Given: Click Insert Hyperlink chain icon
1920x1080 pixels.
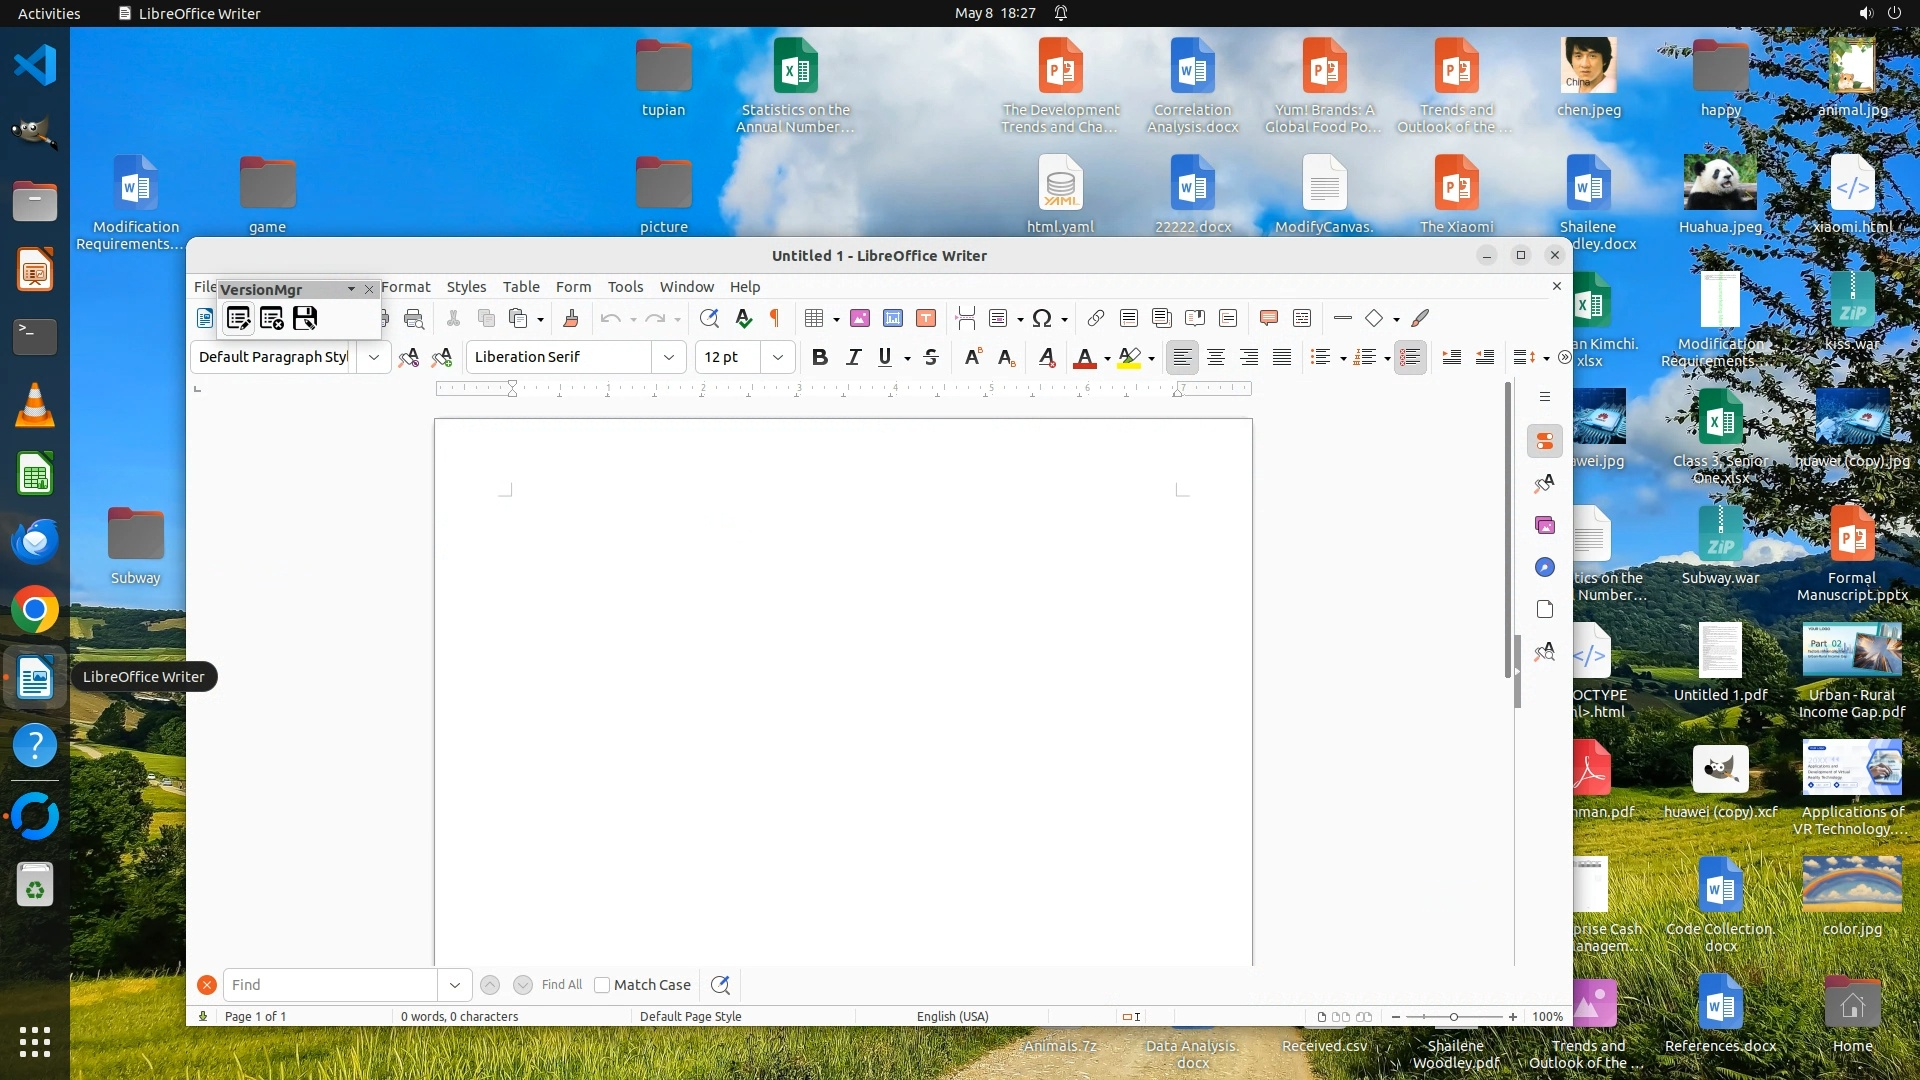Looking at the screenshot, I should [1096, 318].
